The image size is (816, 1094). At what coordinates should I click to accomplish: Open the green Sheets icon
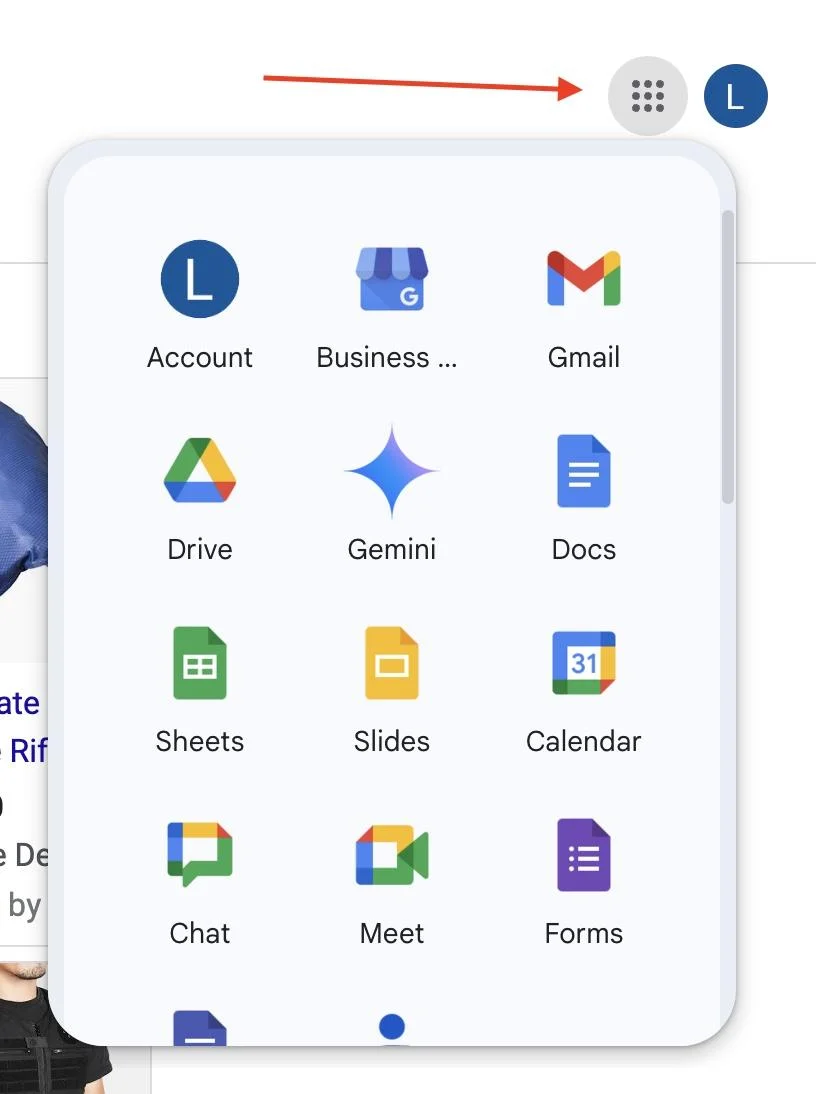pyautogui.click(x=200, y=663)
